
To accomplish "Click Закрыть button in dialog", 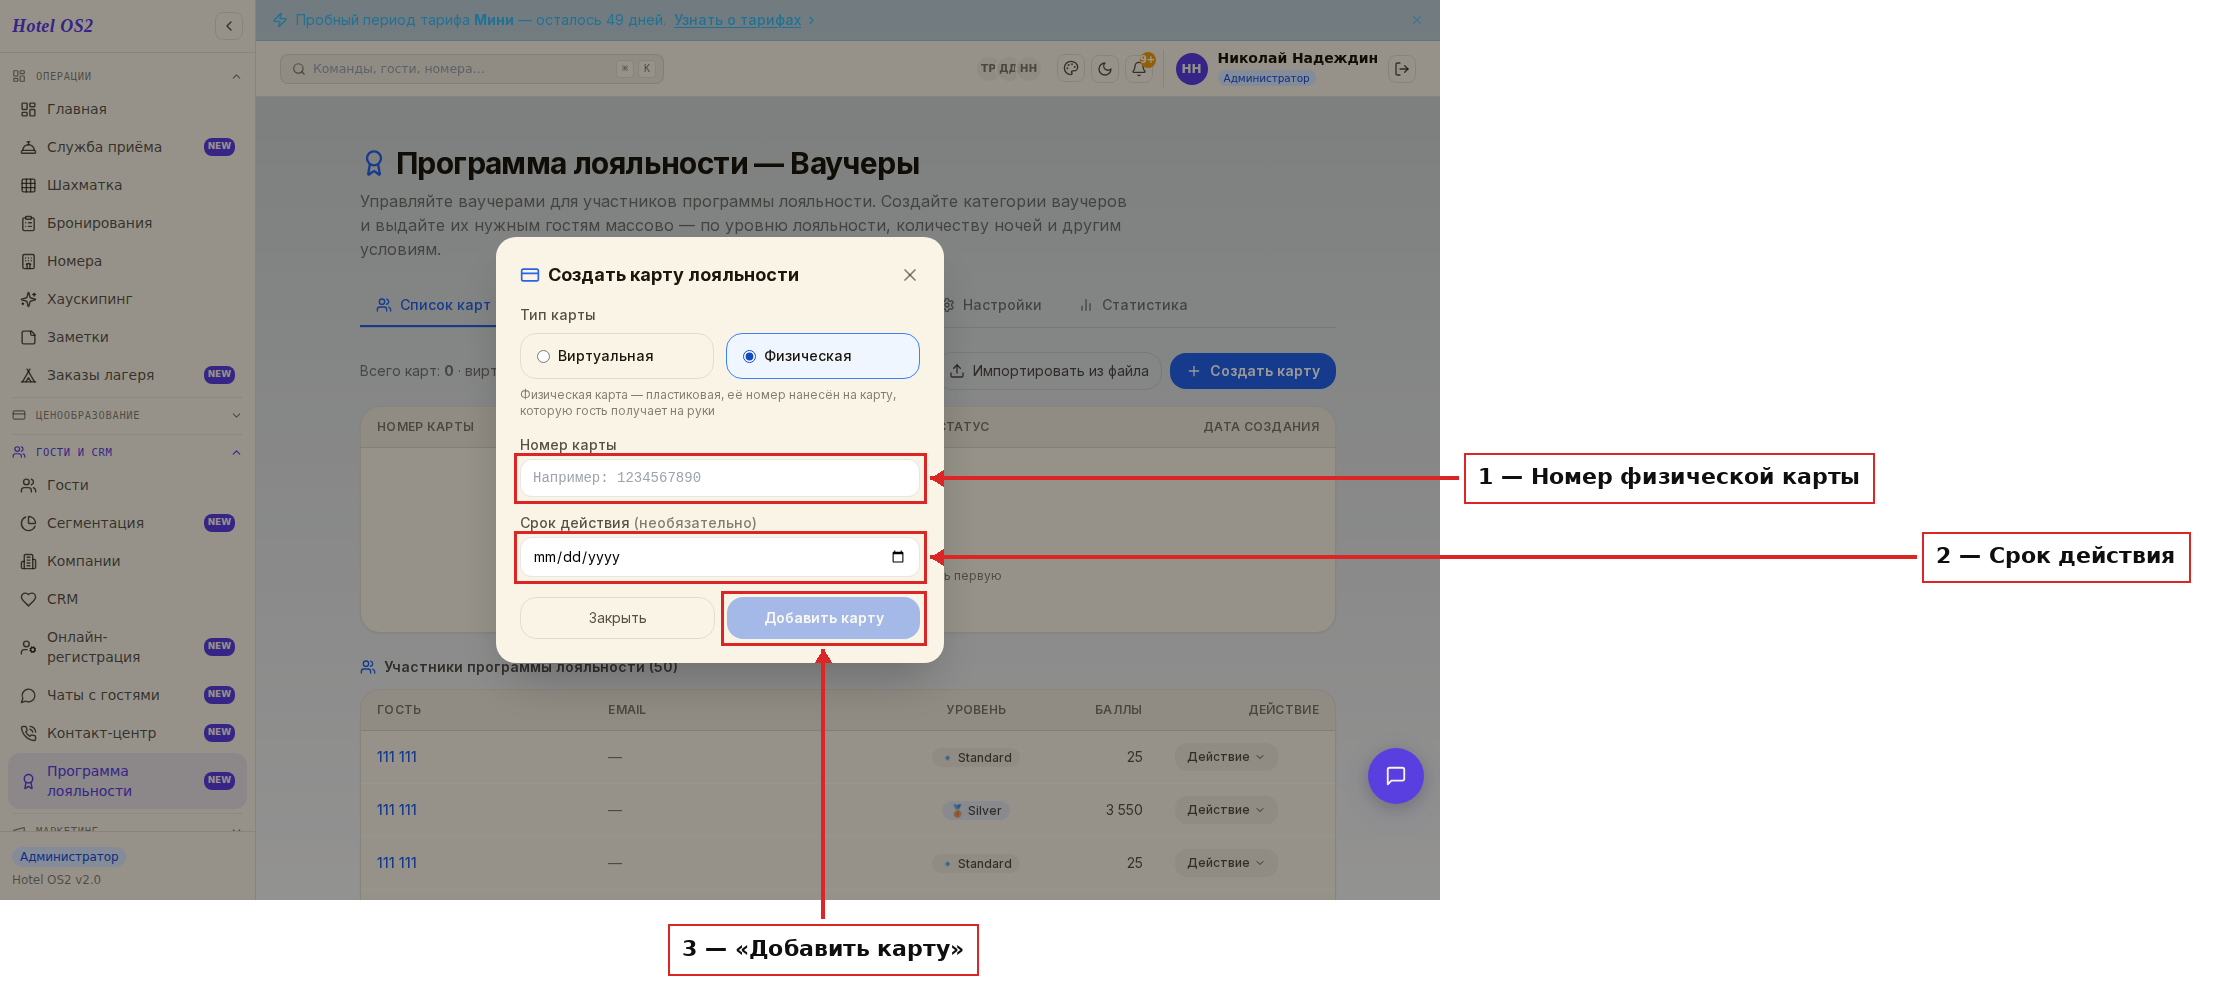I will tap(617, 618).
